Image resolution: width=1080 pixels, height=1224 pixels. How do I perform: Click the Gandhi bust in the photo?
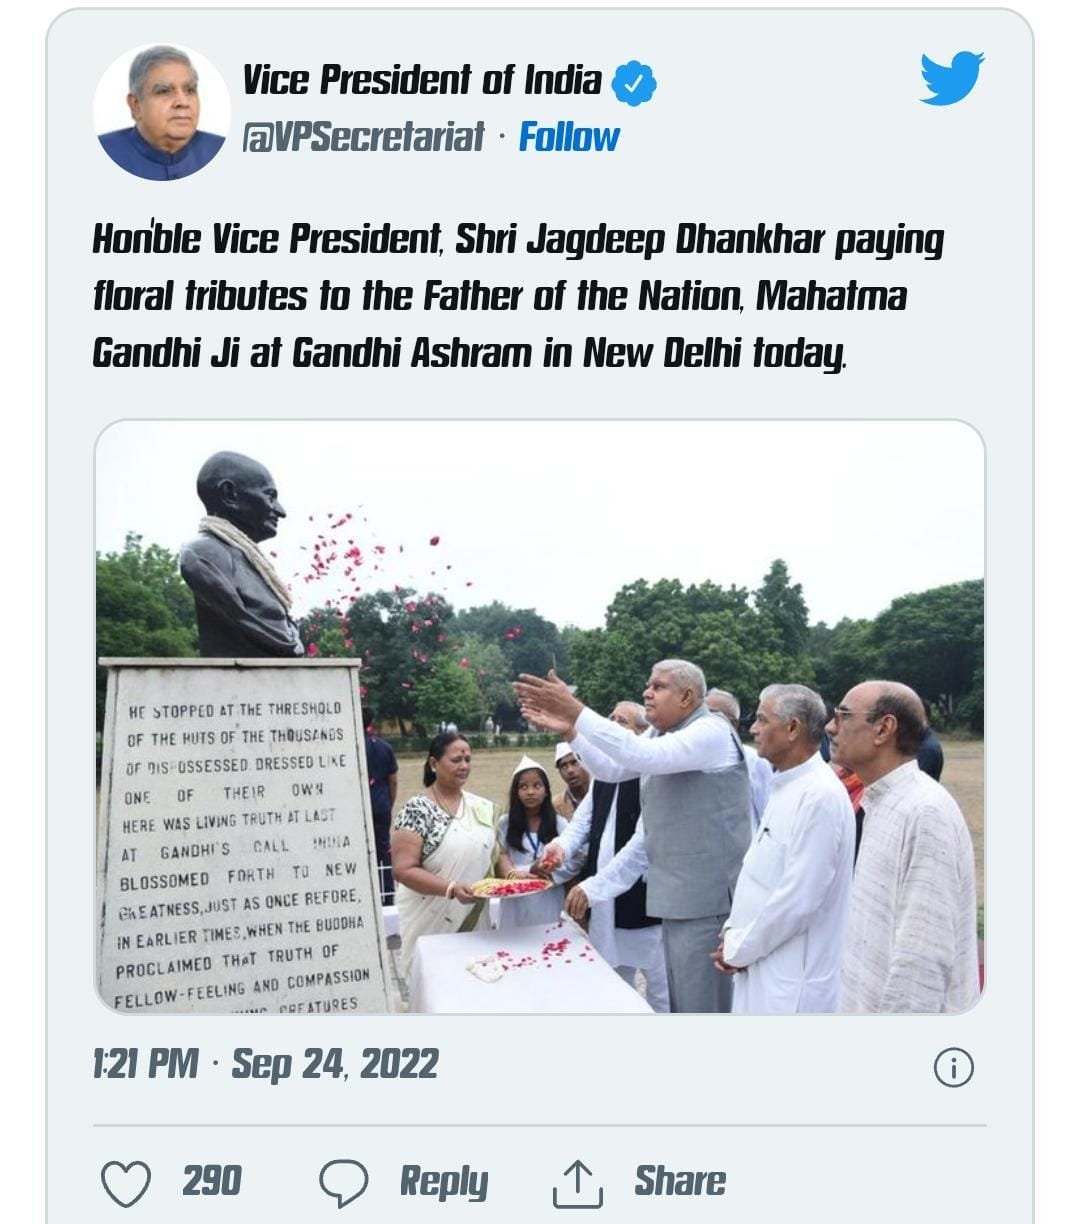pyautogui.click(x=239, y=555)
